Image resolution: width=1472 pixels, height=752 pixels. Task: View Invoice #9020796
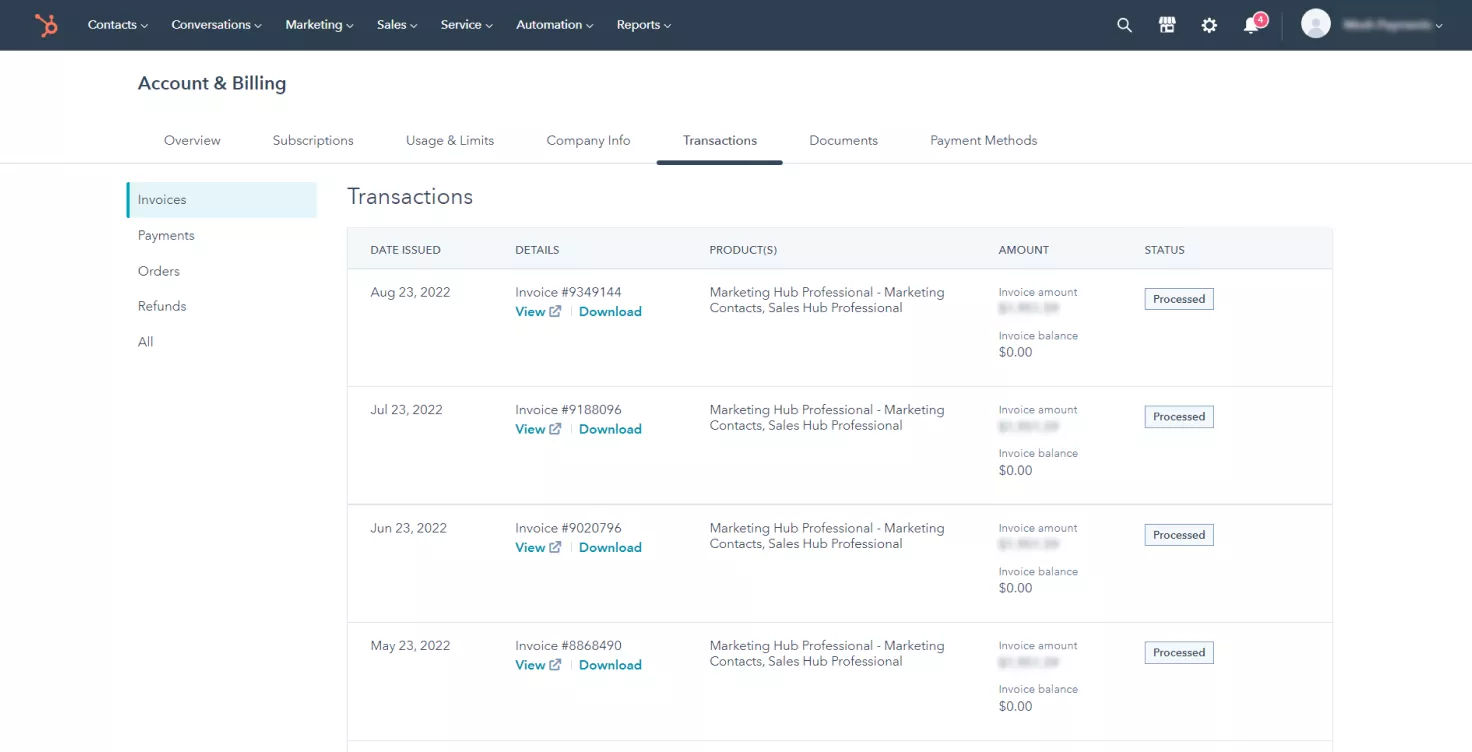pyautogui.click(x=530, y=547)
